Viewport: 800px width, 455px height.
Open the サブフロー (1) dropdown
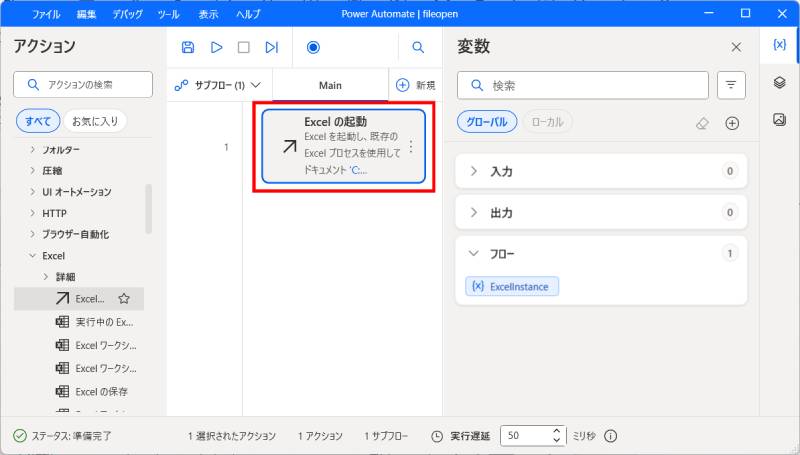coord(218,85)
